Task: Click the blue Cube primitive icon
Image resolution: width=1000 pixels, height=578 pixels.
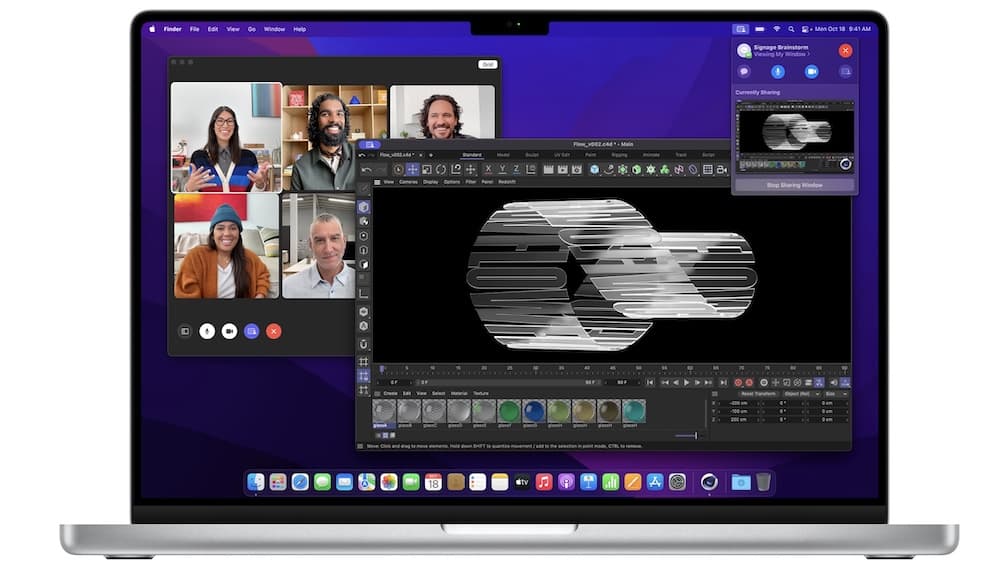Action: point(594,170)
